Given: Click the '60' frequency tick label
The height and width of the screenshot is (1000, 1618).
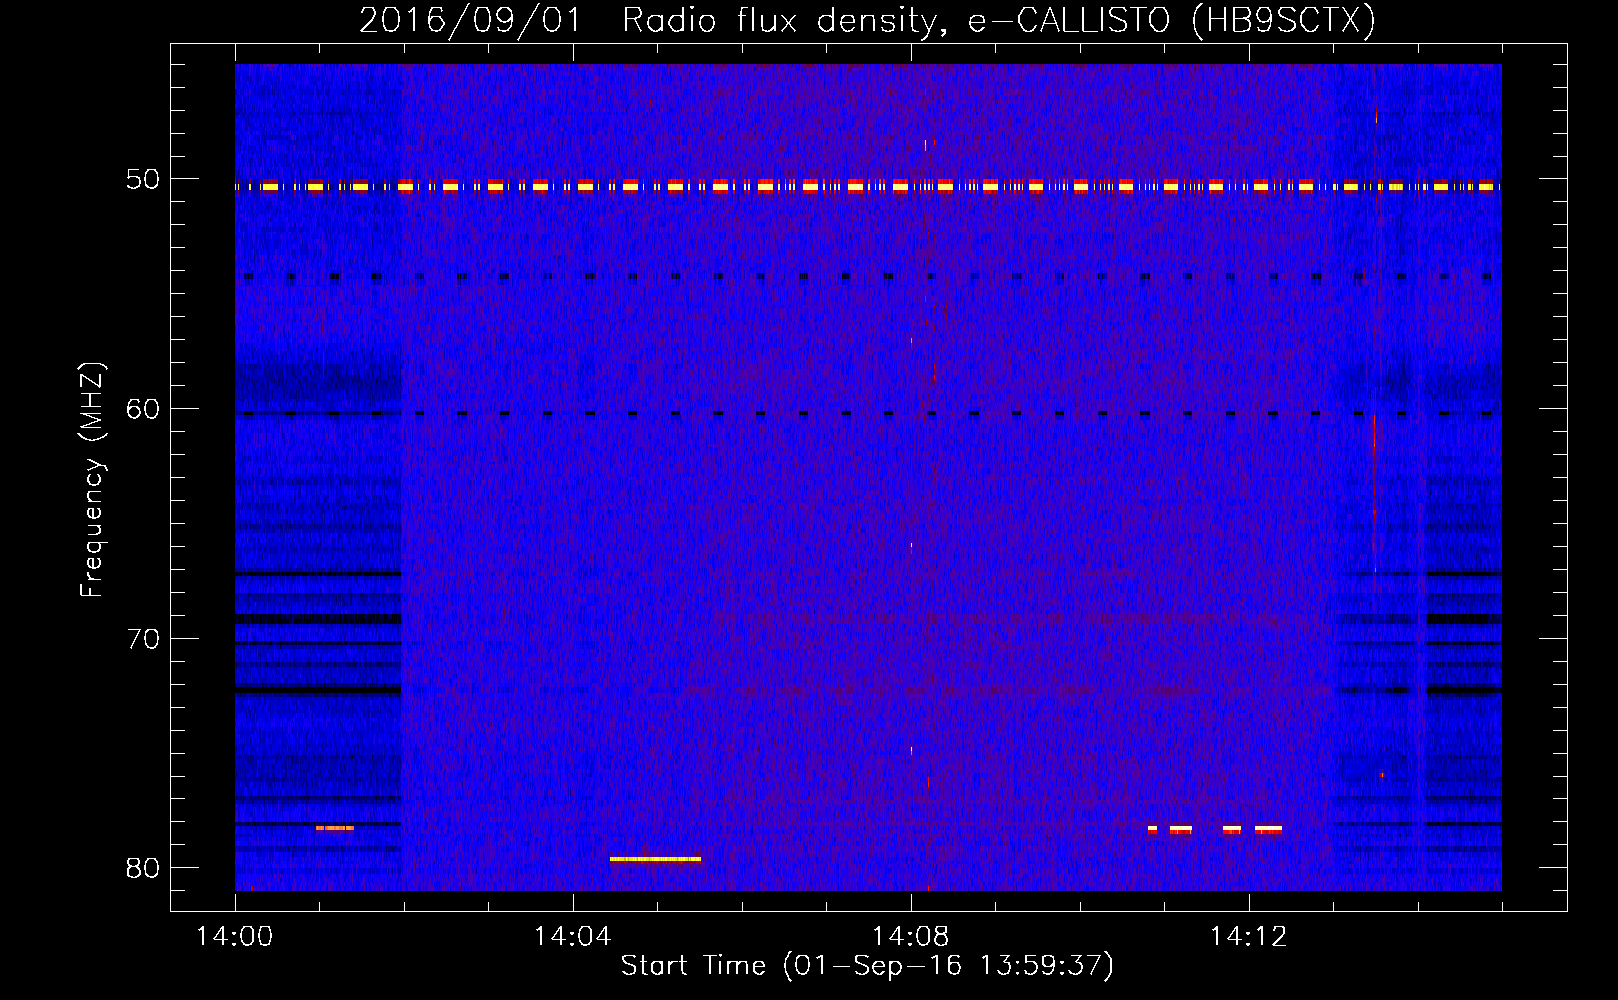Looking at the screenshot, I should coord(143,409).
